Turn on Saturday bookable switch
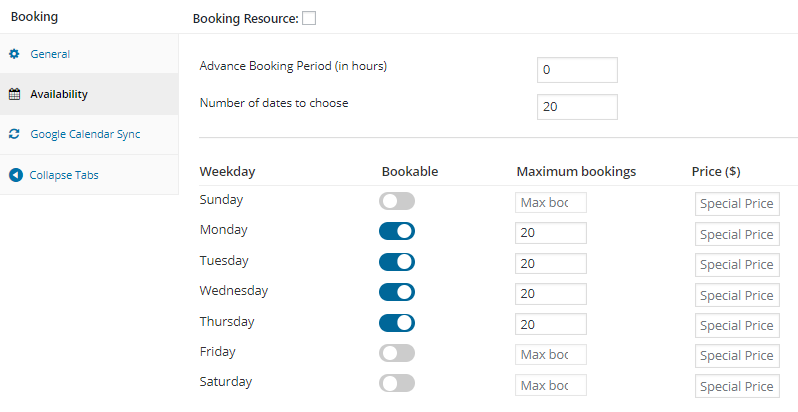Image resolution: width=798 pixels, height=412 pixels. coord(396,383)
